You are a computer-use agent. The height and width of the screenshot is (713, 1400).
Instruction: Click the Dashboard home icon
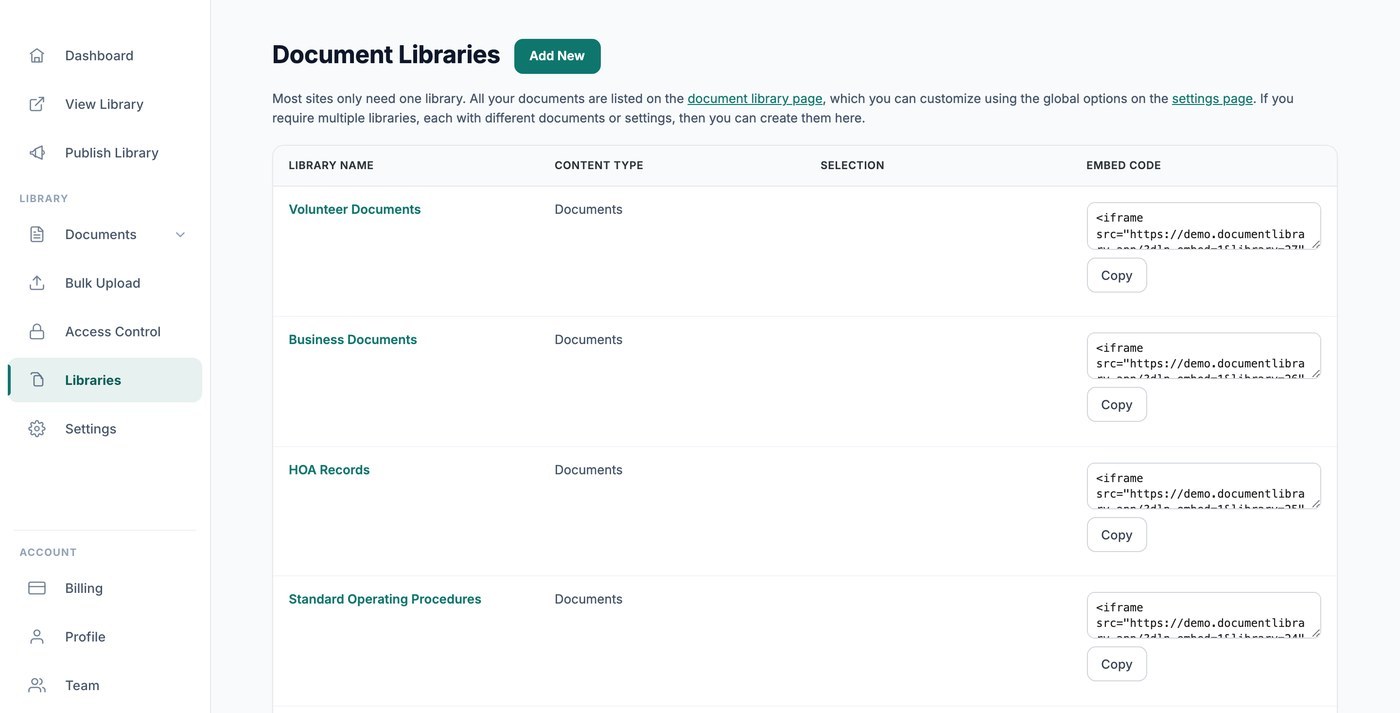[37, 55]
